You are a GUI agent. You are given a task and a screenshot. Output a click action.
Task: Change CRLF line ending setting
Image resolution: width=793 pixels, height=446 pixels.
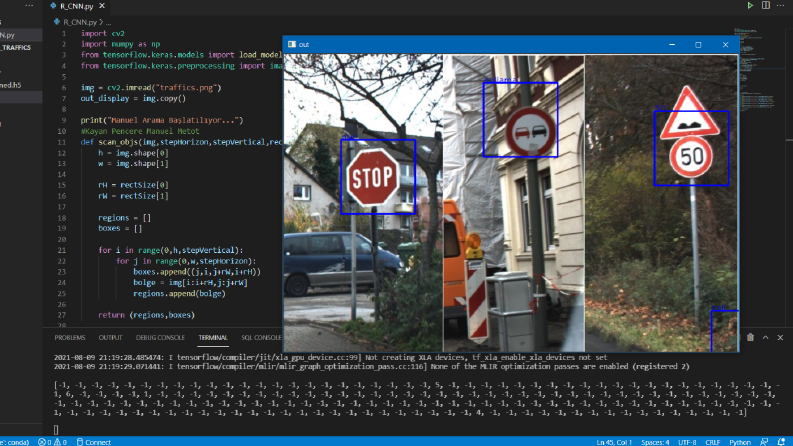coord(713,442)
